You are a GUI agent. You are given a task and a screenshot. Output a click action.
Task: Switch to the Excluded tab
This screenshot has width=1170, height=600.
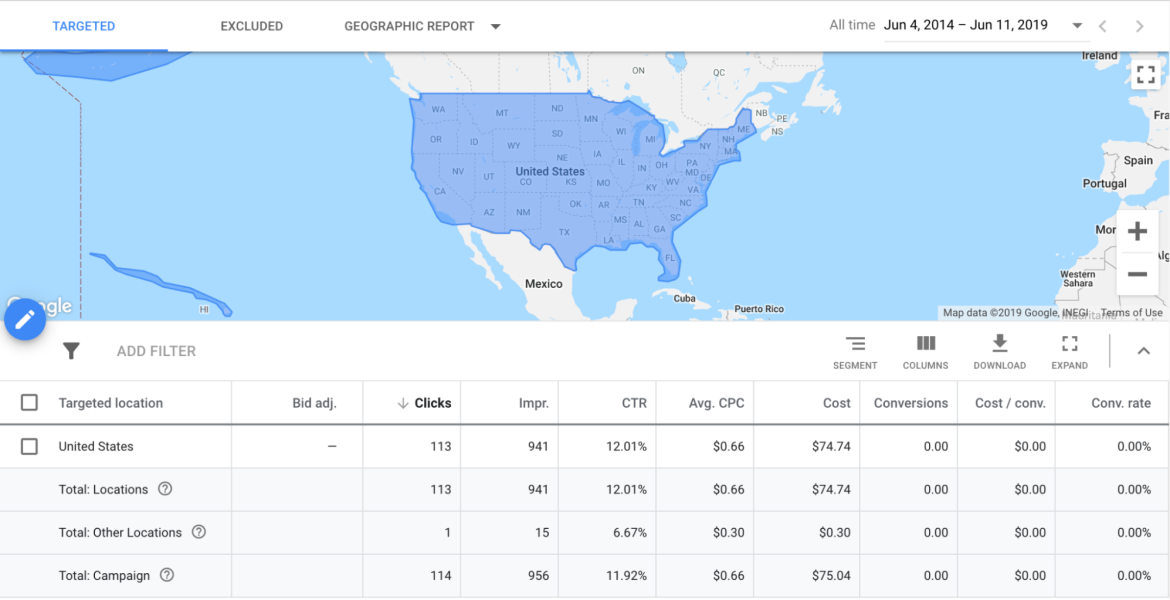click(x=251, y=26)
